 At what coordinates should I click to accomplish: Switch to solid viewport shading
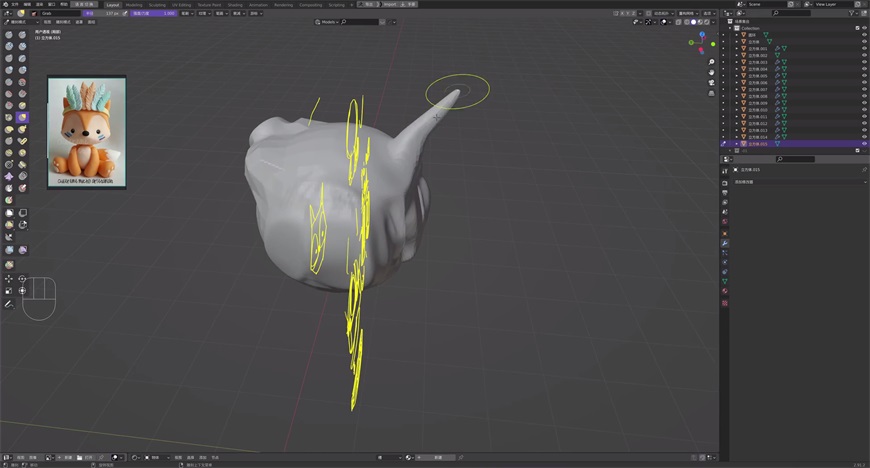(693, 22)
